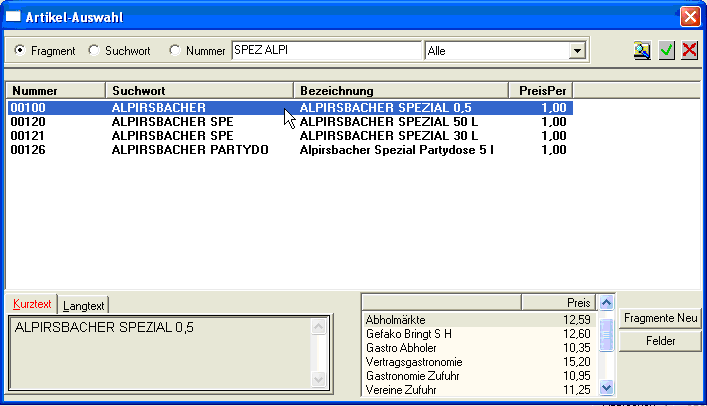Select the Fragment radio button

pyautogui.click(x=19, y=50)
